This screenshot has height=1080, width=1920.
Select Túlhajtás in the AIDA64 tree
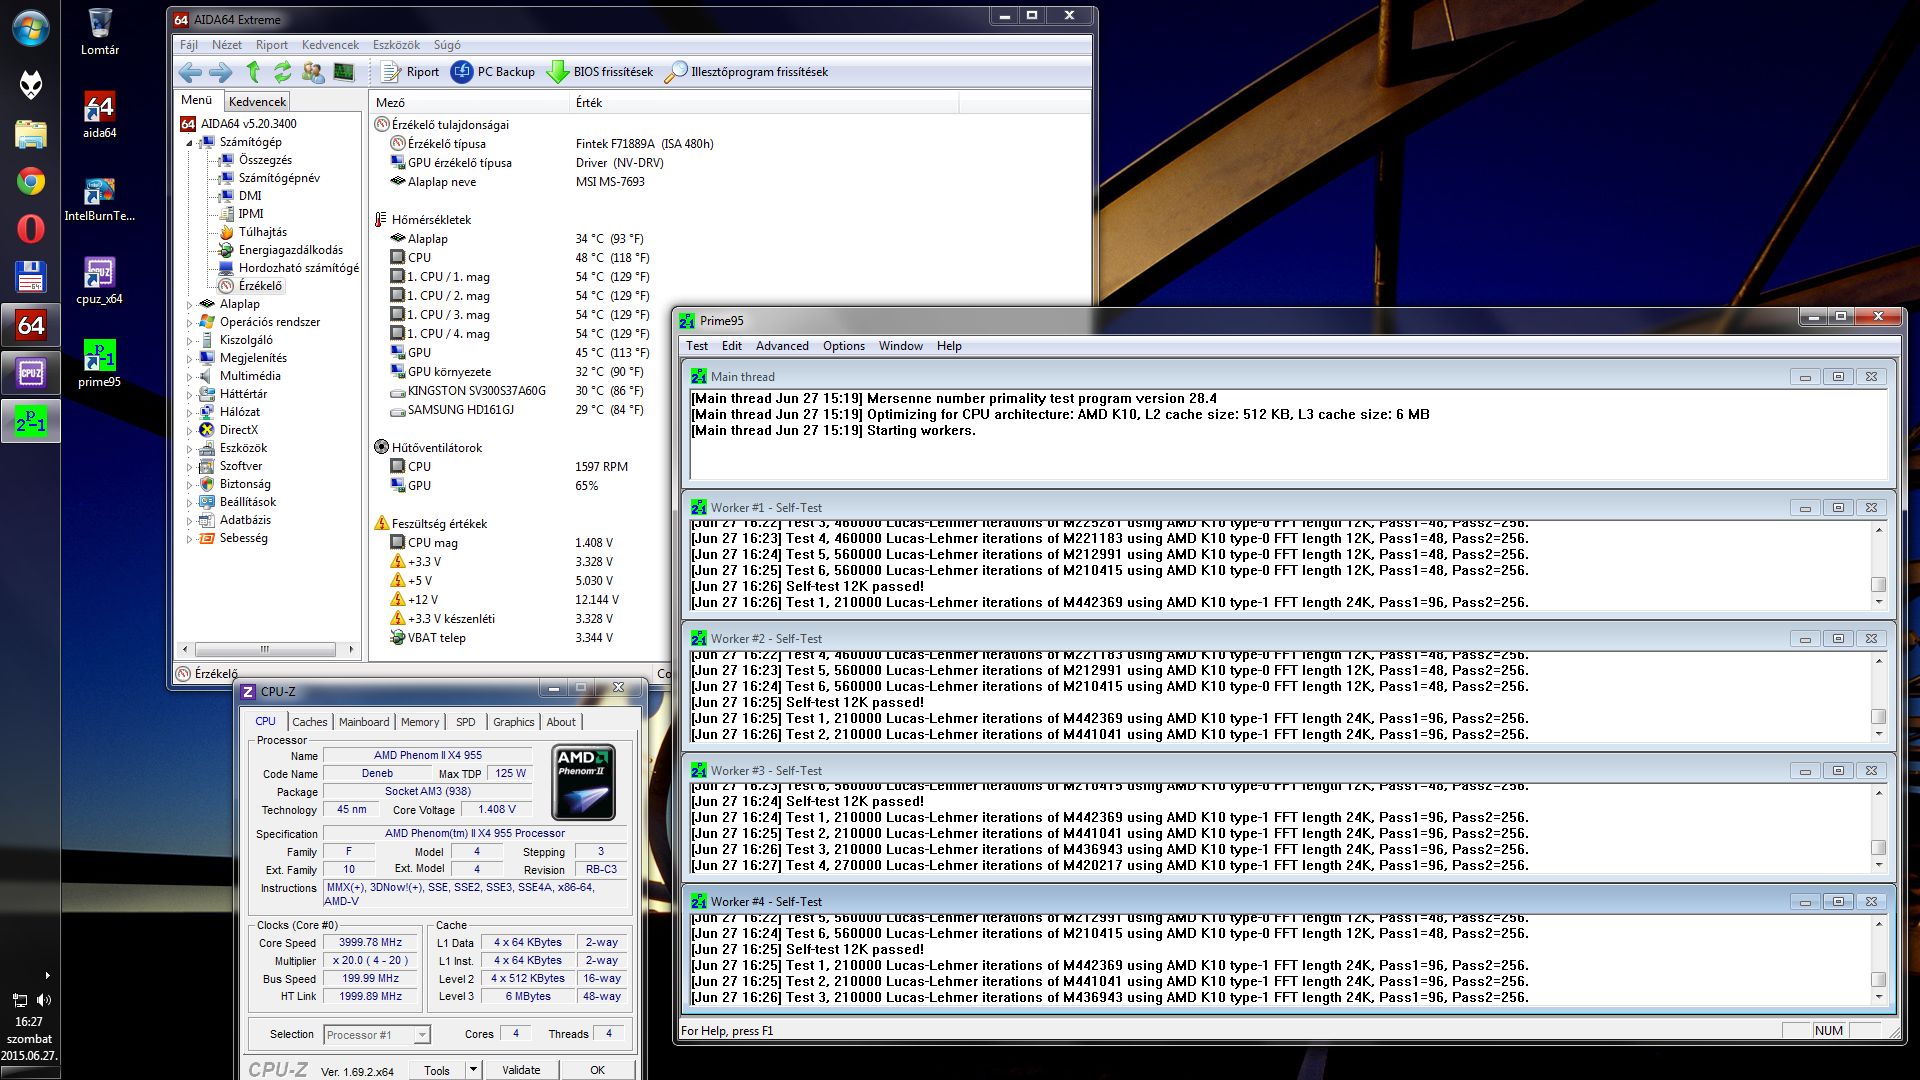(262, 232)
